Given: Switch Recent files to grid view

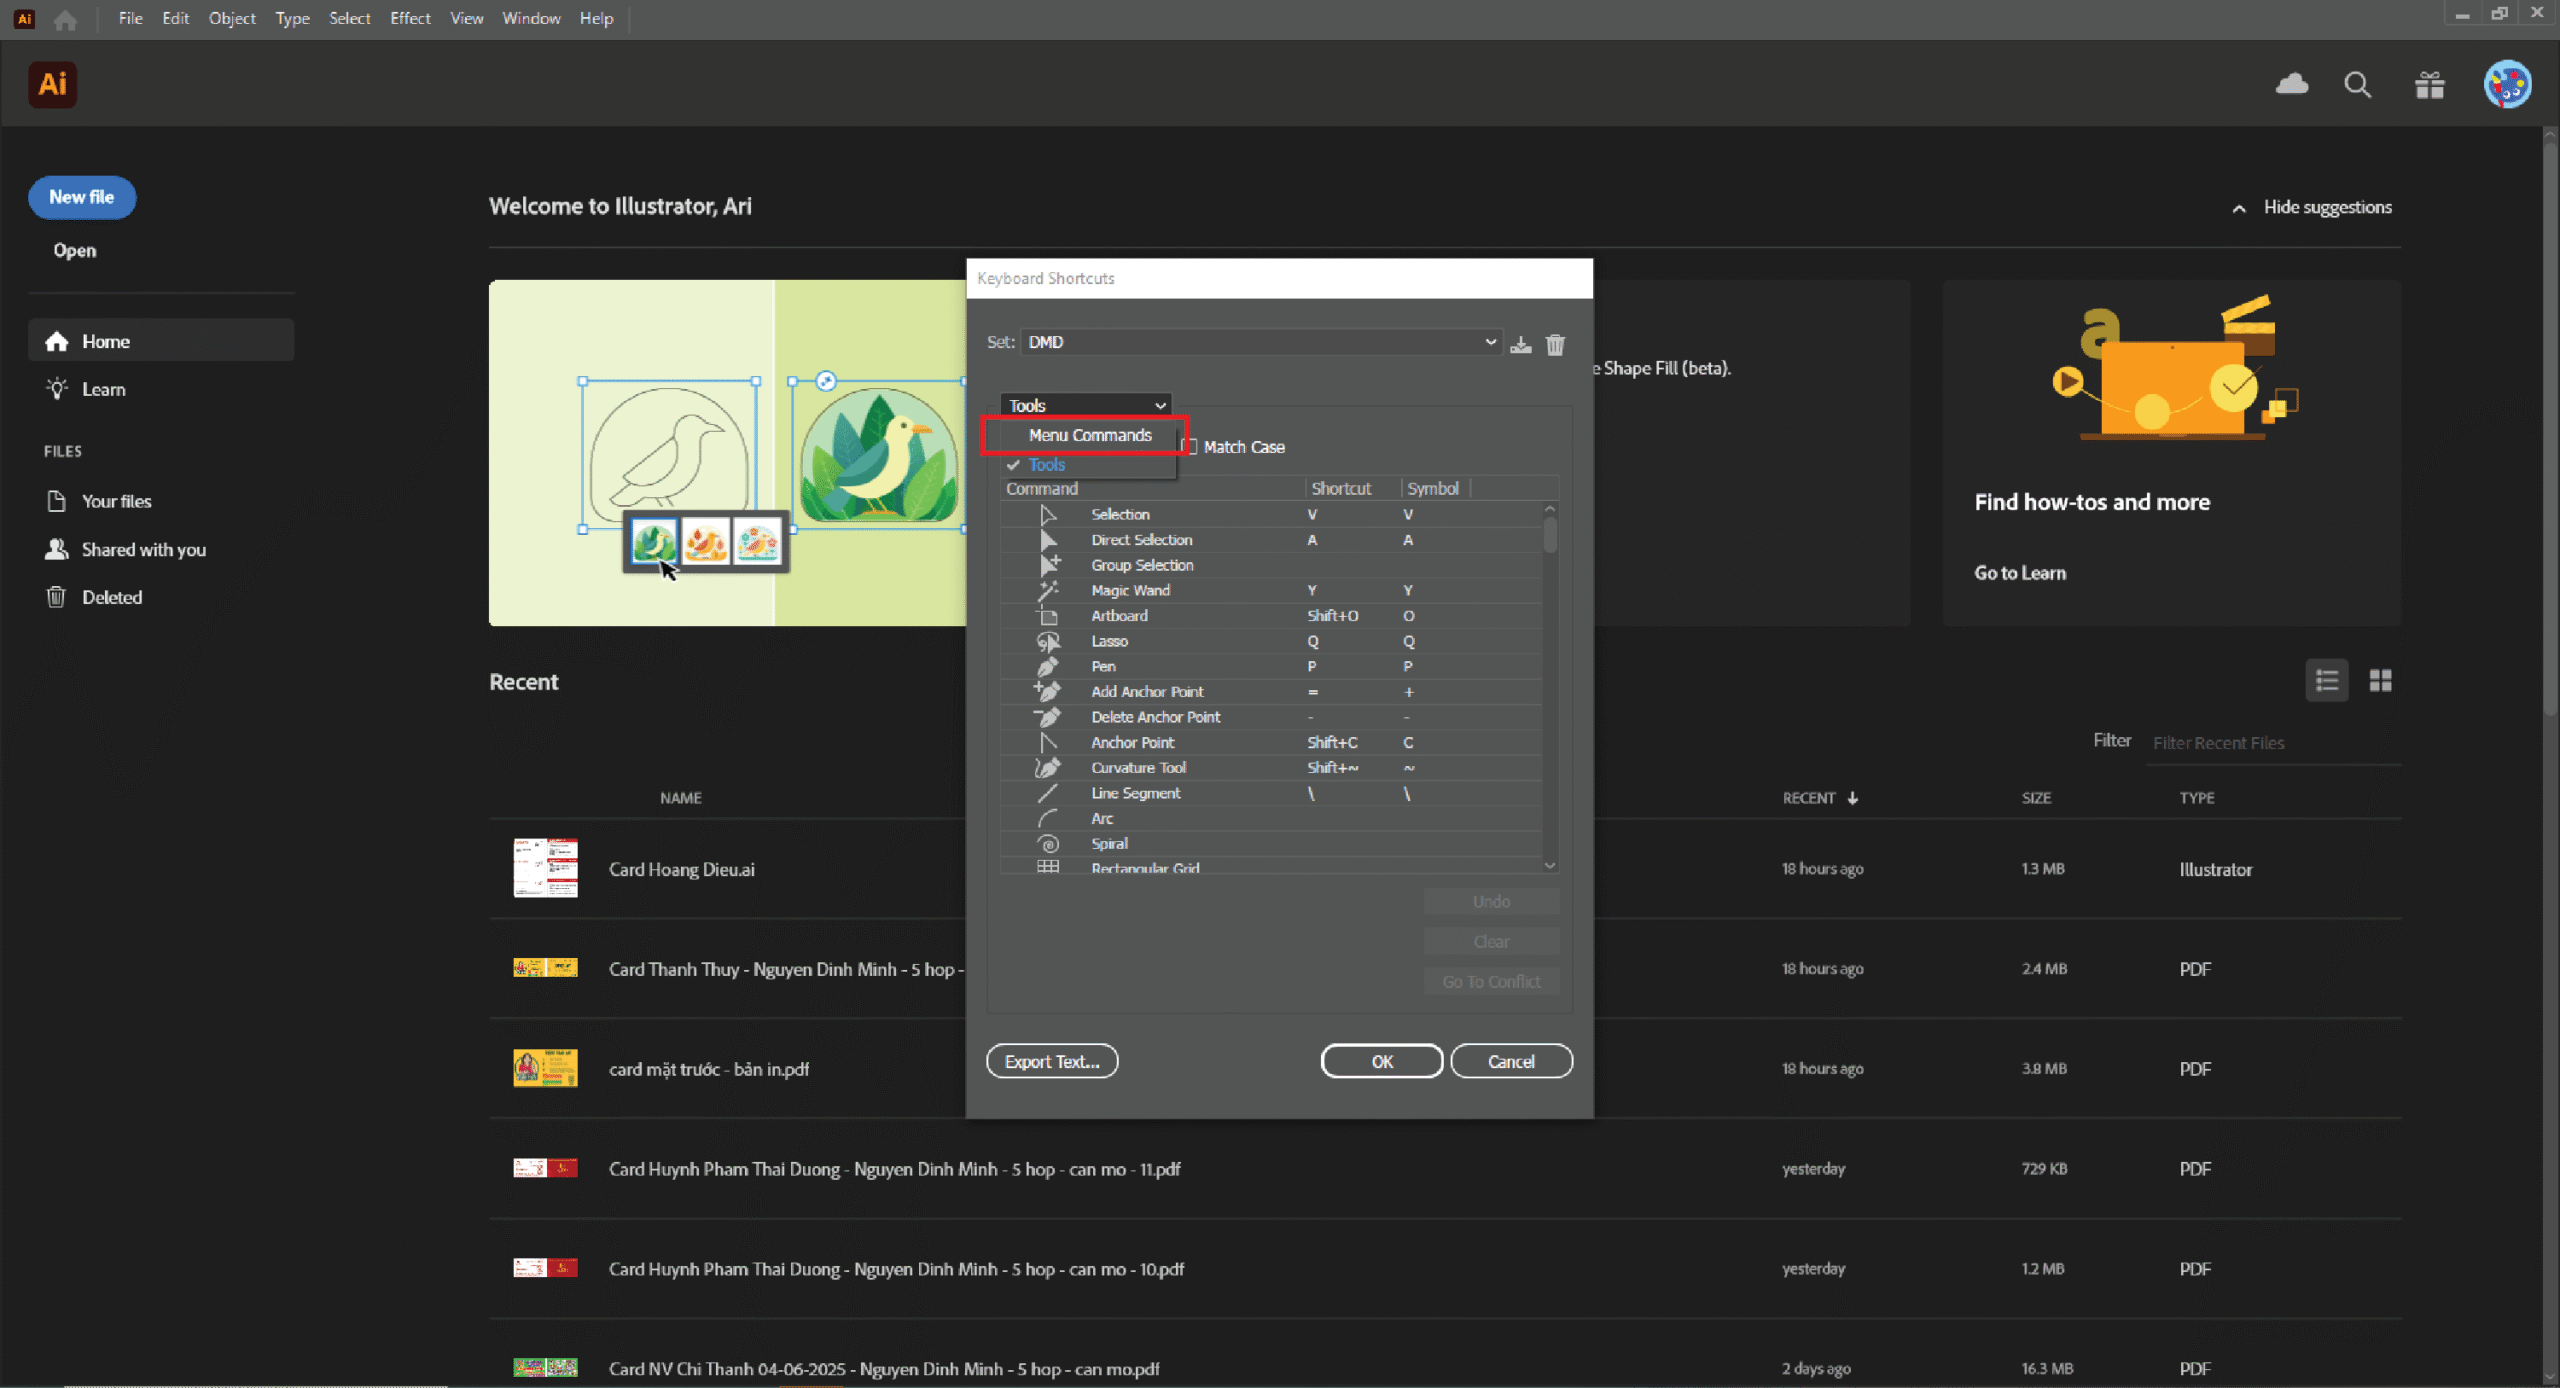Looking at the screenshot, I should 2380,681.
